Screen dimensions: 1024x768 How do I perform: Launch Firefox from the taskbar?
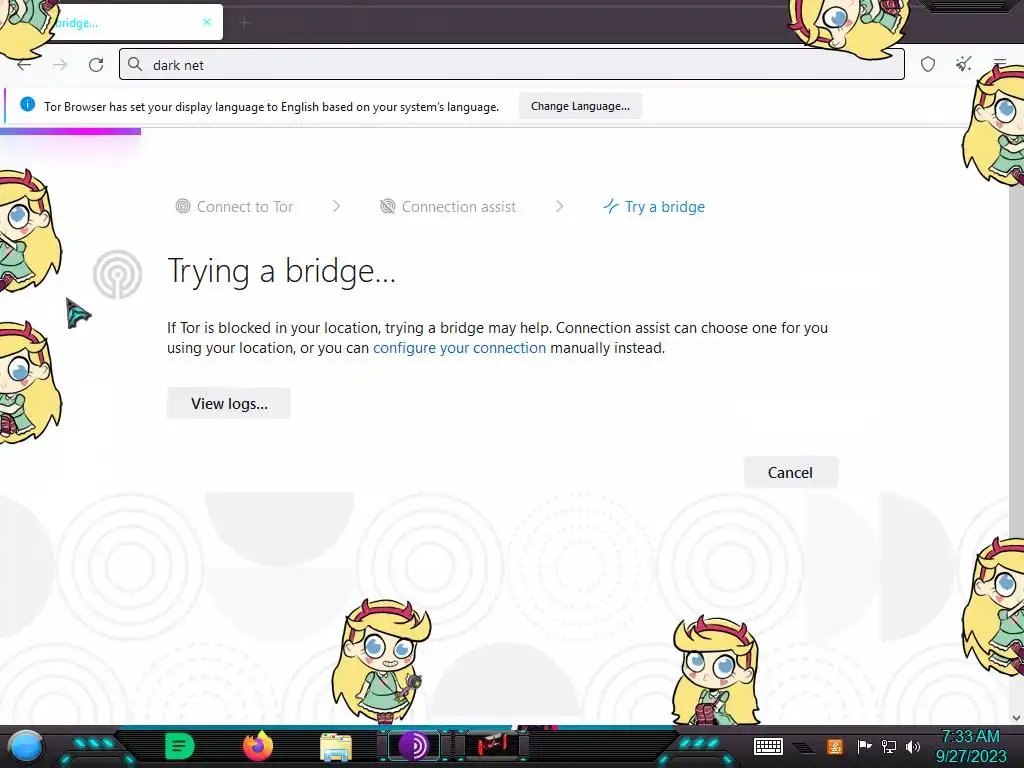pyautogui.click(x=257, y=746)
